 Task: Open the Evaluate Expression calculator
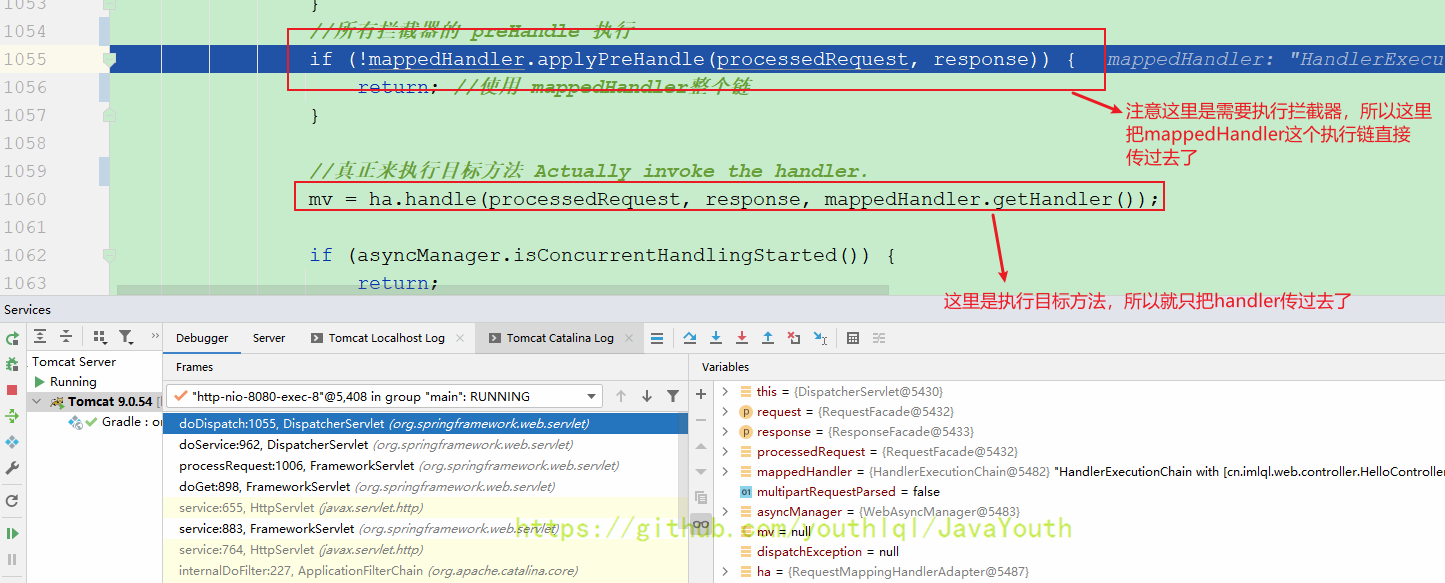pyautogui.click(x=853, y=338)
